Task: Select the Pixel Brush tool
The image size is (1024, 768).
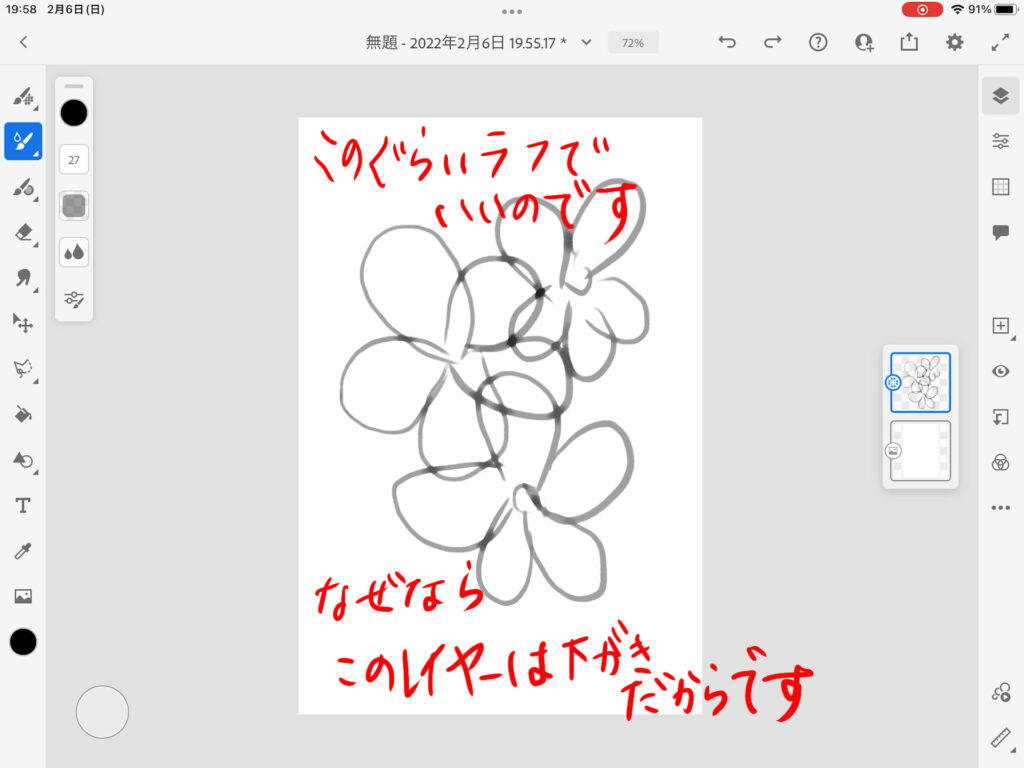Action: pyautogui.click(x=22, y=97)
